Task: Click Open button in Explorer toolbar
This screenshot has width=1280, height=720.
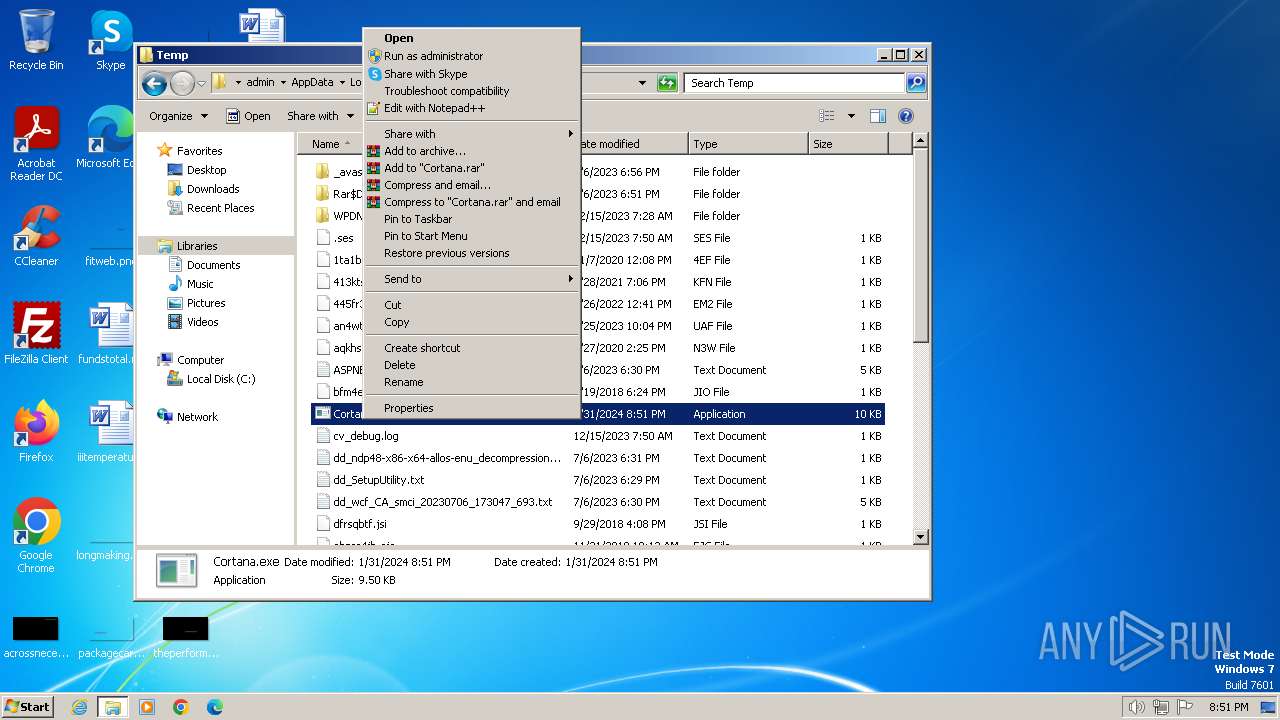Action: (x=248, y=116)
